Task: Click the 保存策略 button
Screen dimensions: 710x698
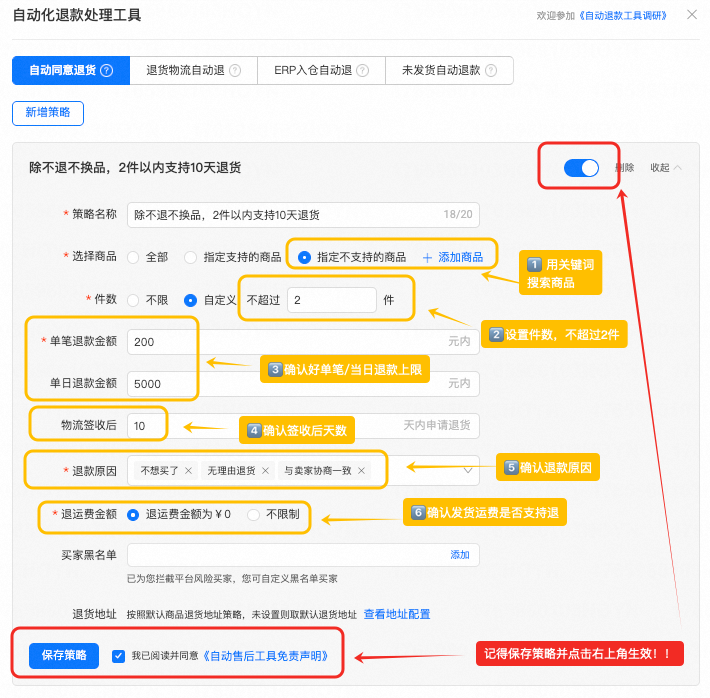Action: pyautogui.click(x=64, y=656)
